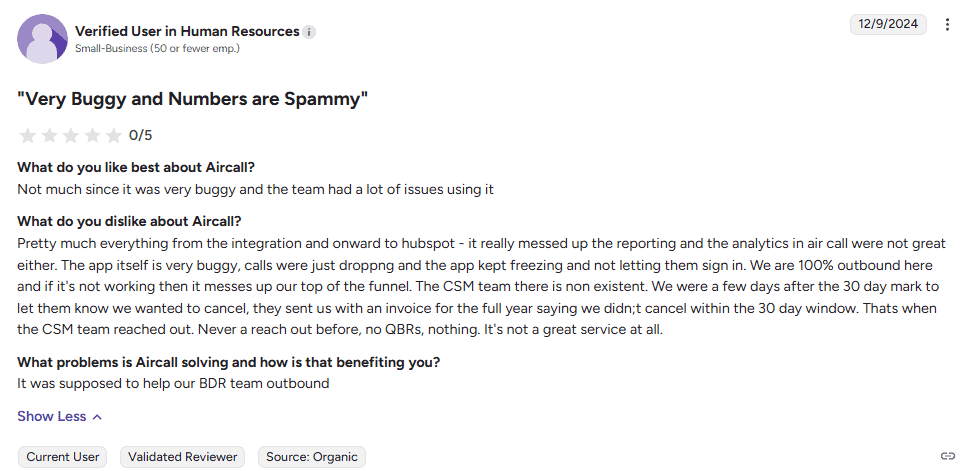The height and width of the screenshot is (471, 974).
Task: Collapse the review with Show Less
Action: pos(60,416)
